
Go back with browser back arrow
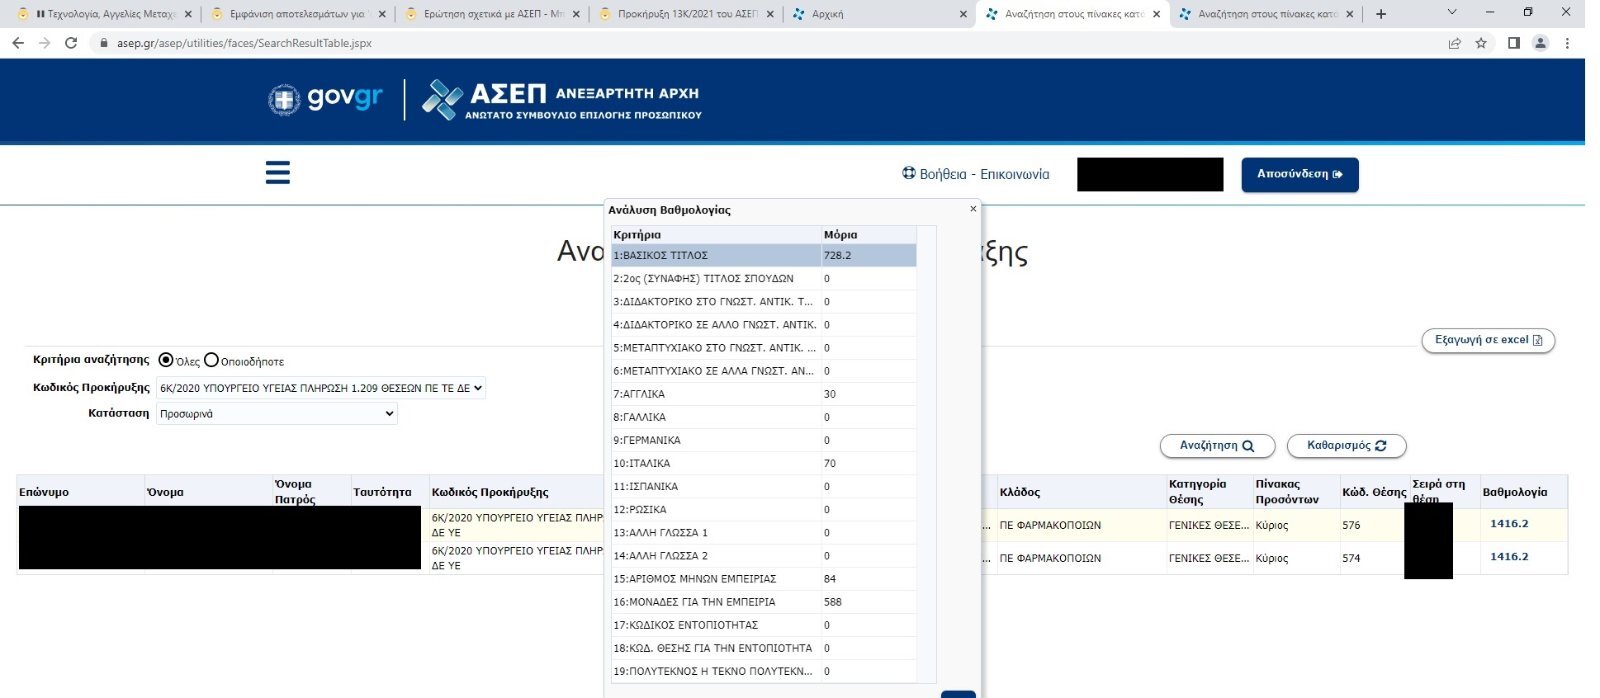click(18, 43)
